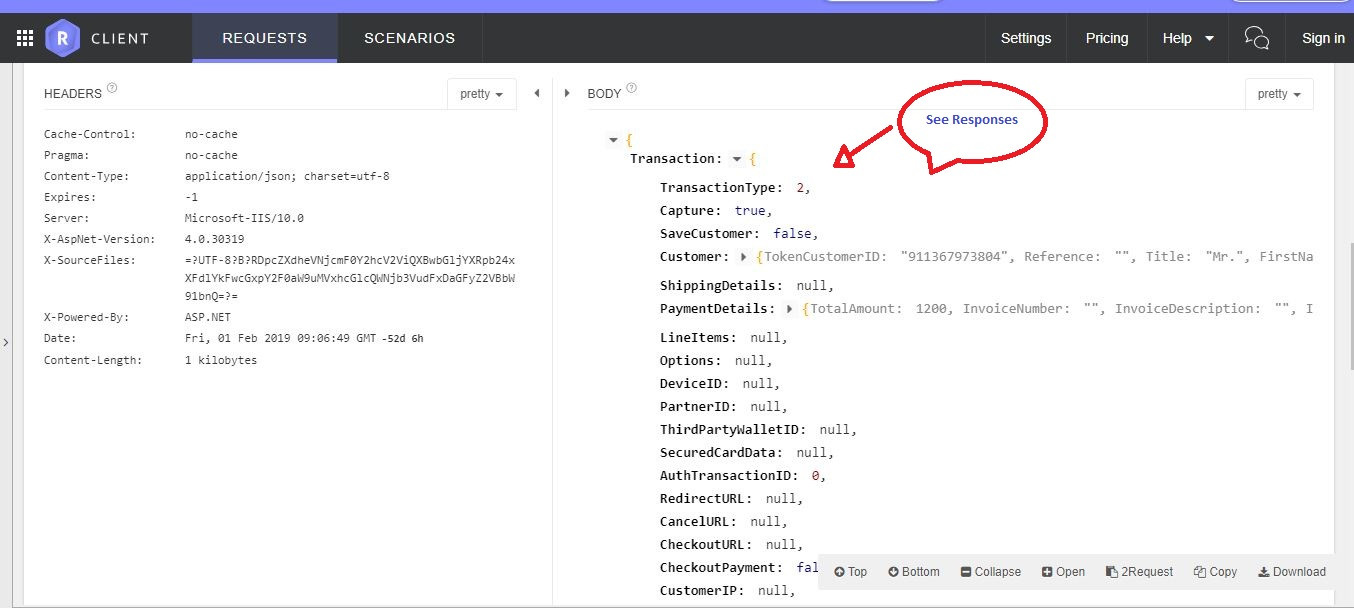Open the response body in a new view

[x=1063, y=571]
